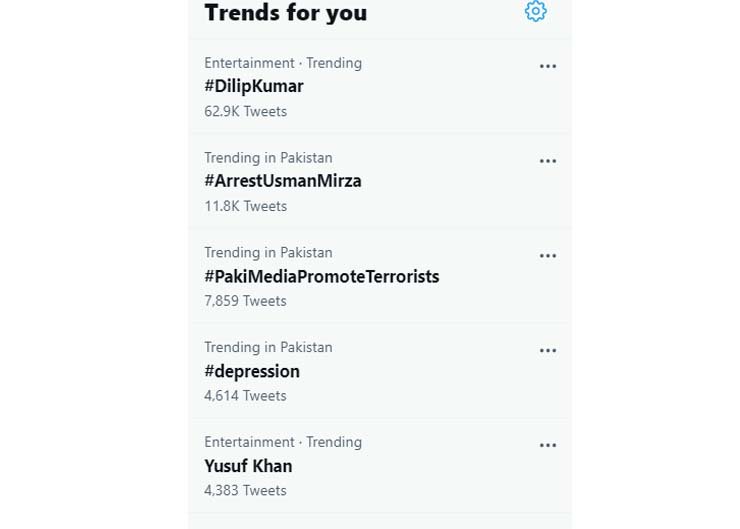Click 'Entertainment · Trending' label above #DilipKumar
The width and height of the screenshot is (740, 529).
283,63
